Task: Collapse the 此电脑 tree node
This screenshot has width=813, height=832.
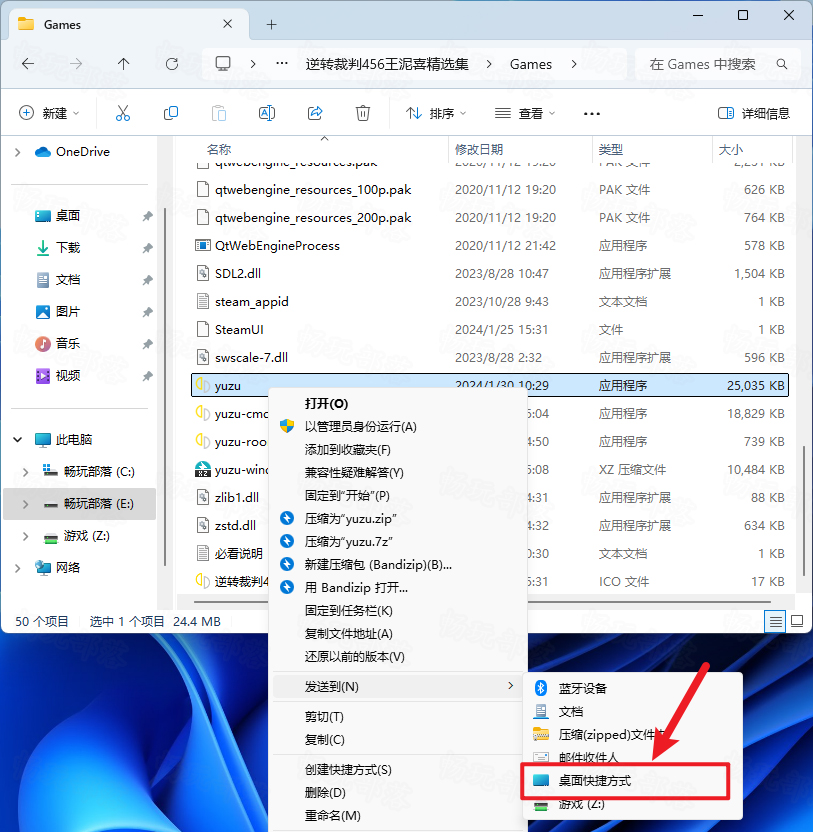Action: pyautogui.click(x=18, y=439)
